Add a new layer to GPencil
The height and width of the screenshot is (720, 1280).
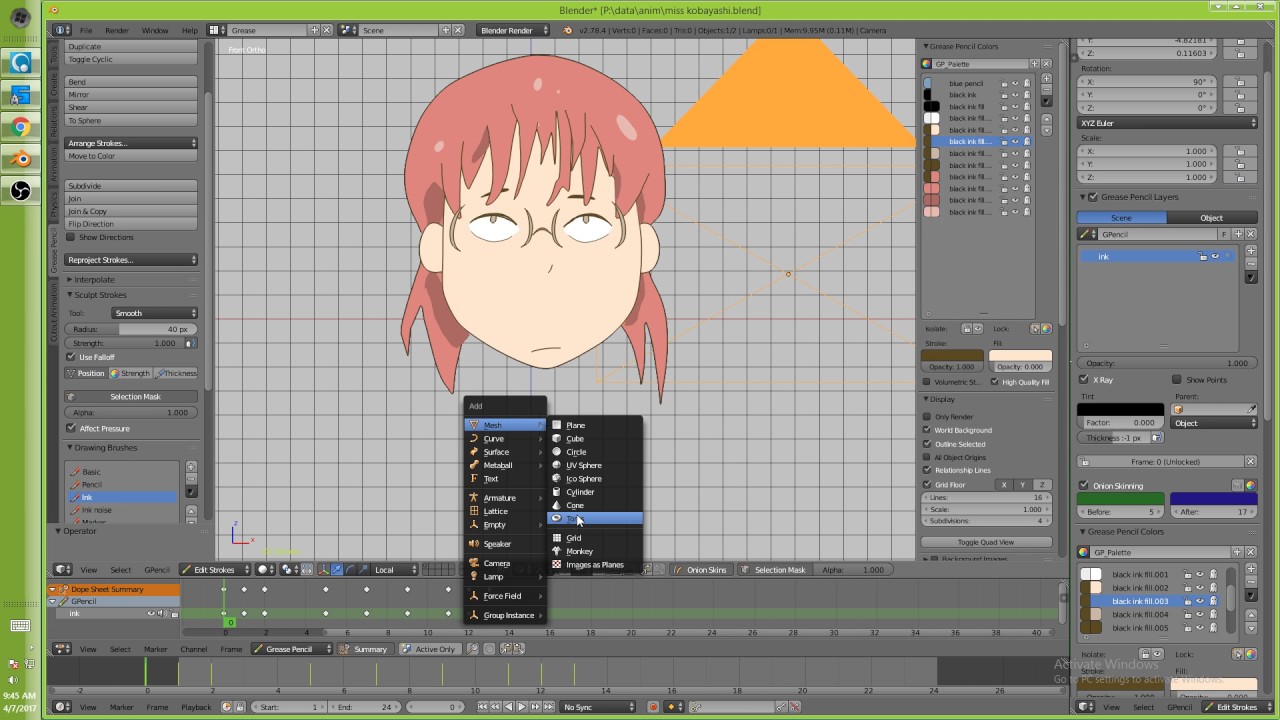(1251, 251)
